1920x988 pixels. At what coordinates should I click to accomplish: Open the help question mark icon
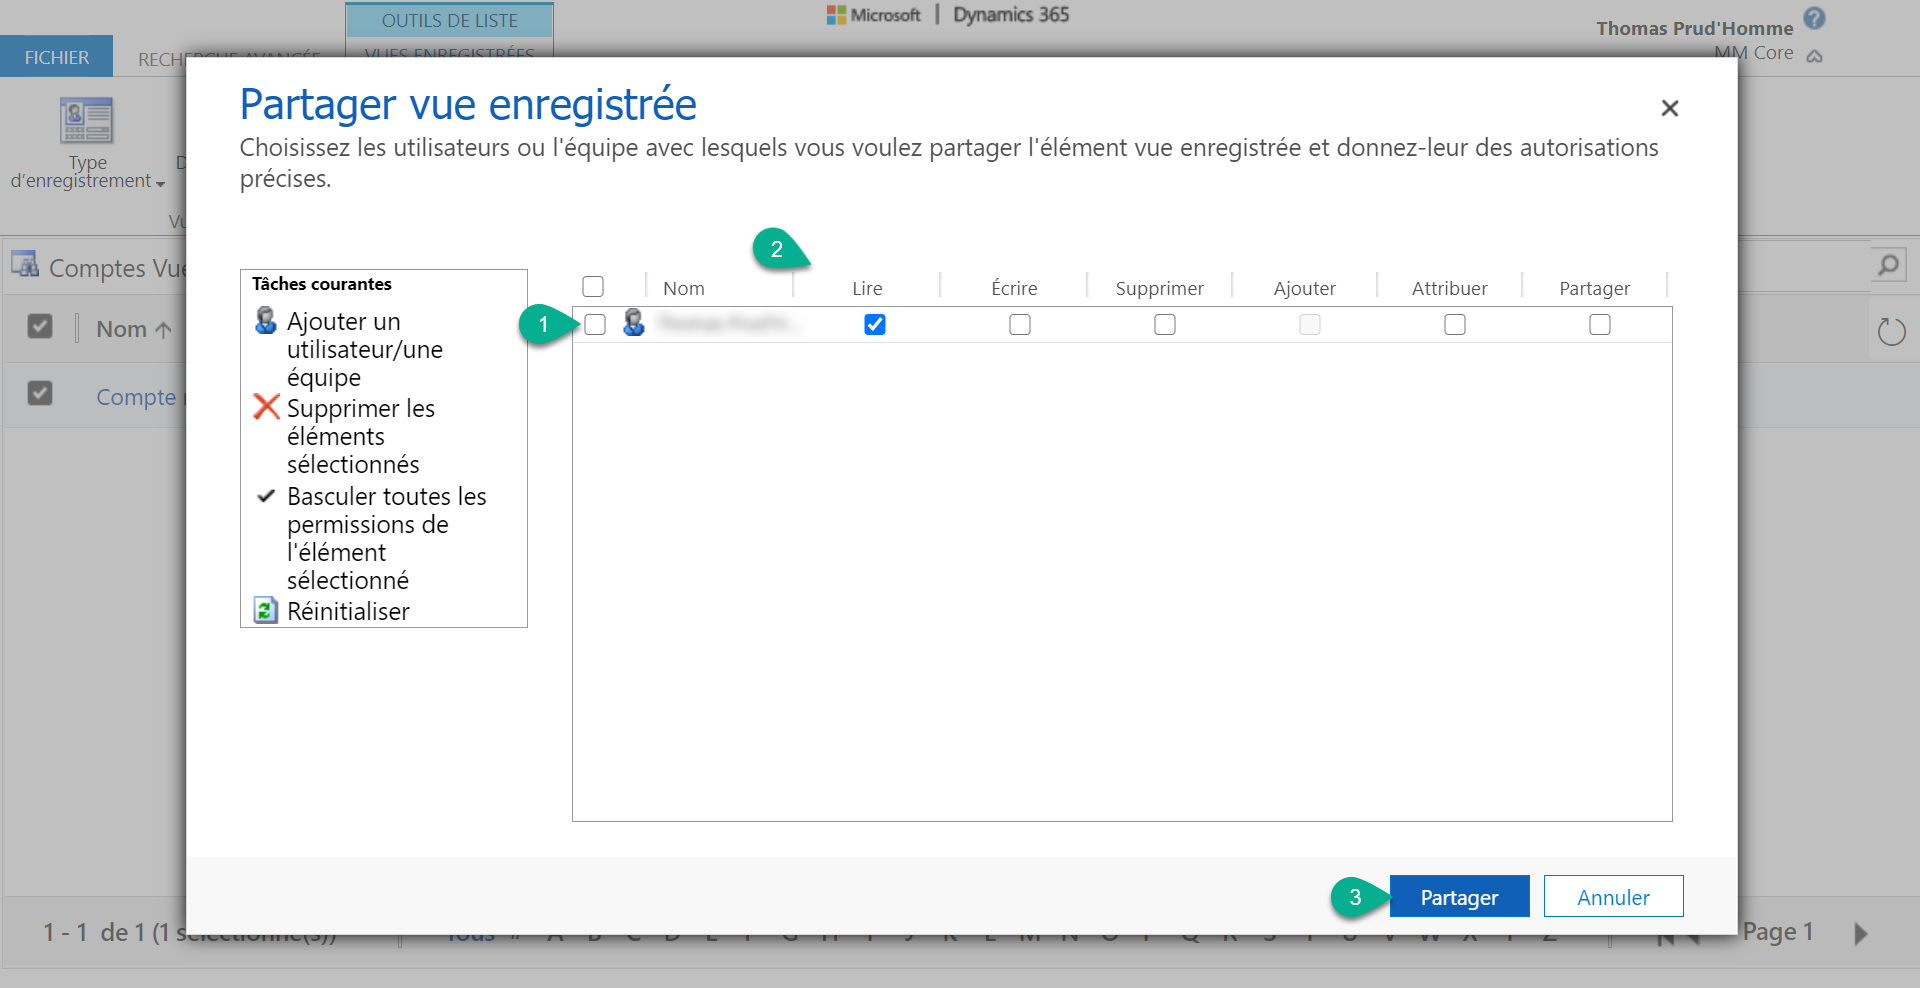pos(1814,18)
